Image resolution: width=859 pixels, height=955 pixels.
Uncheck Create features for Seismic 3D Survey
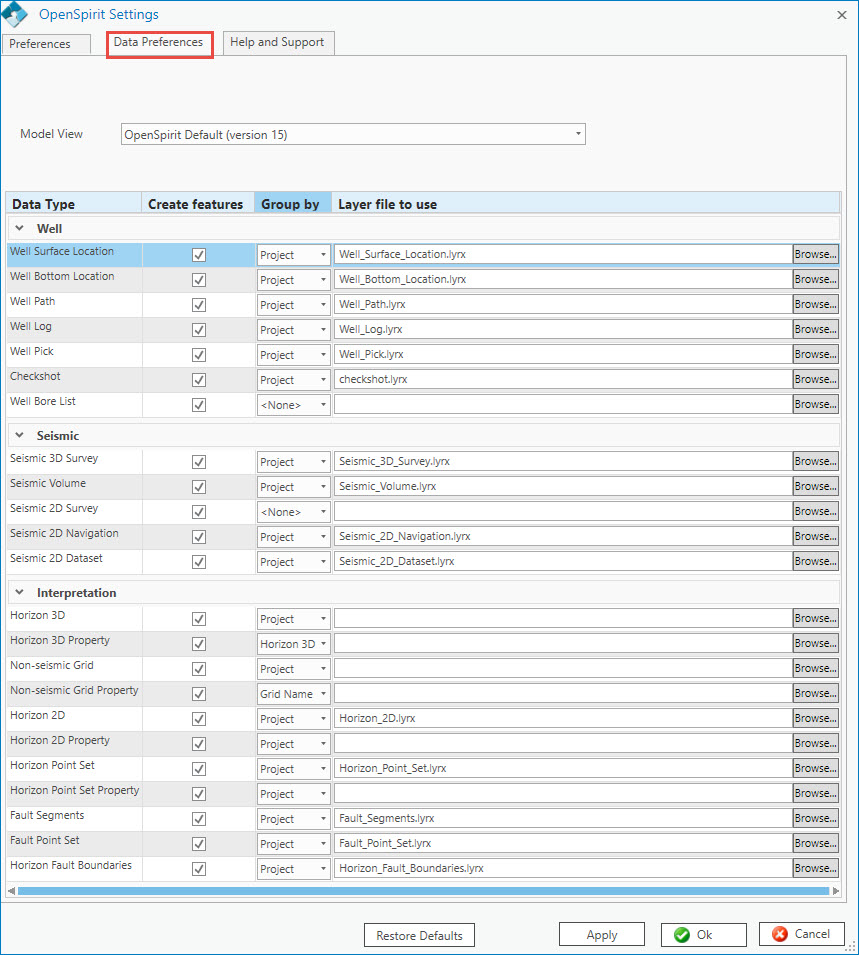(x=199, y=462)
